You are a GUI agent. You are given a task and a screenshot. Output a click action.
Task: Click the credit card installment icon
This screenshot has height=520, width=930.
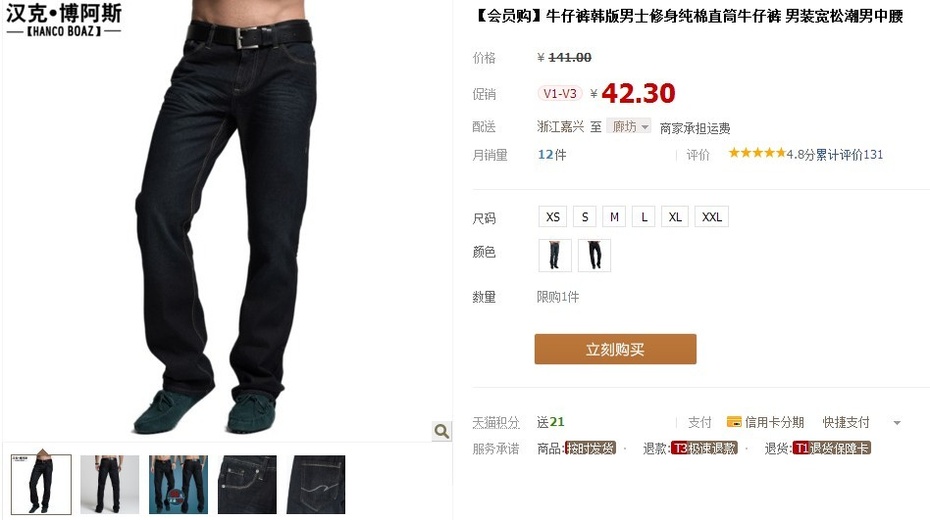coord(734,422)
